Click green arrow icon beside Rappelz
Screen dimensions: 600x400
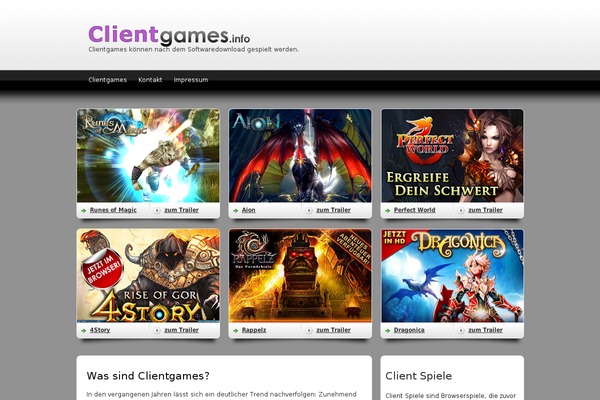[235, 330]
